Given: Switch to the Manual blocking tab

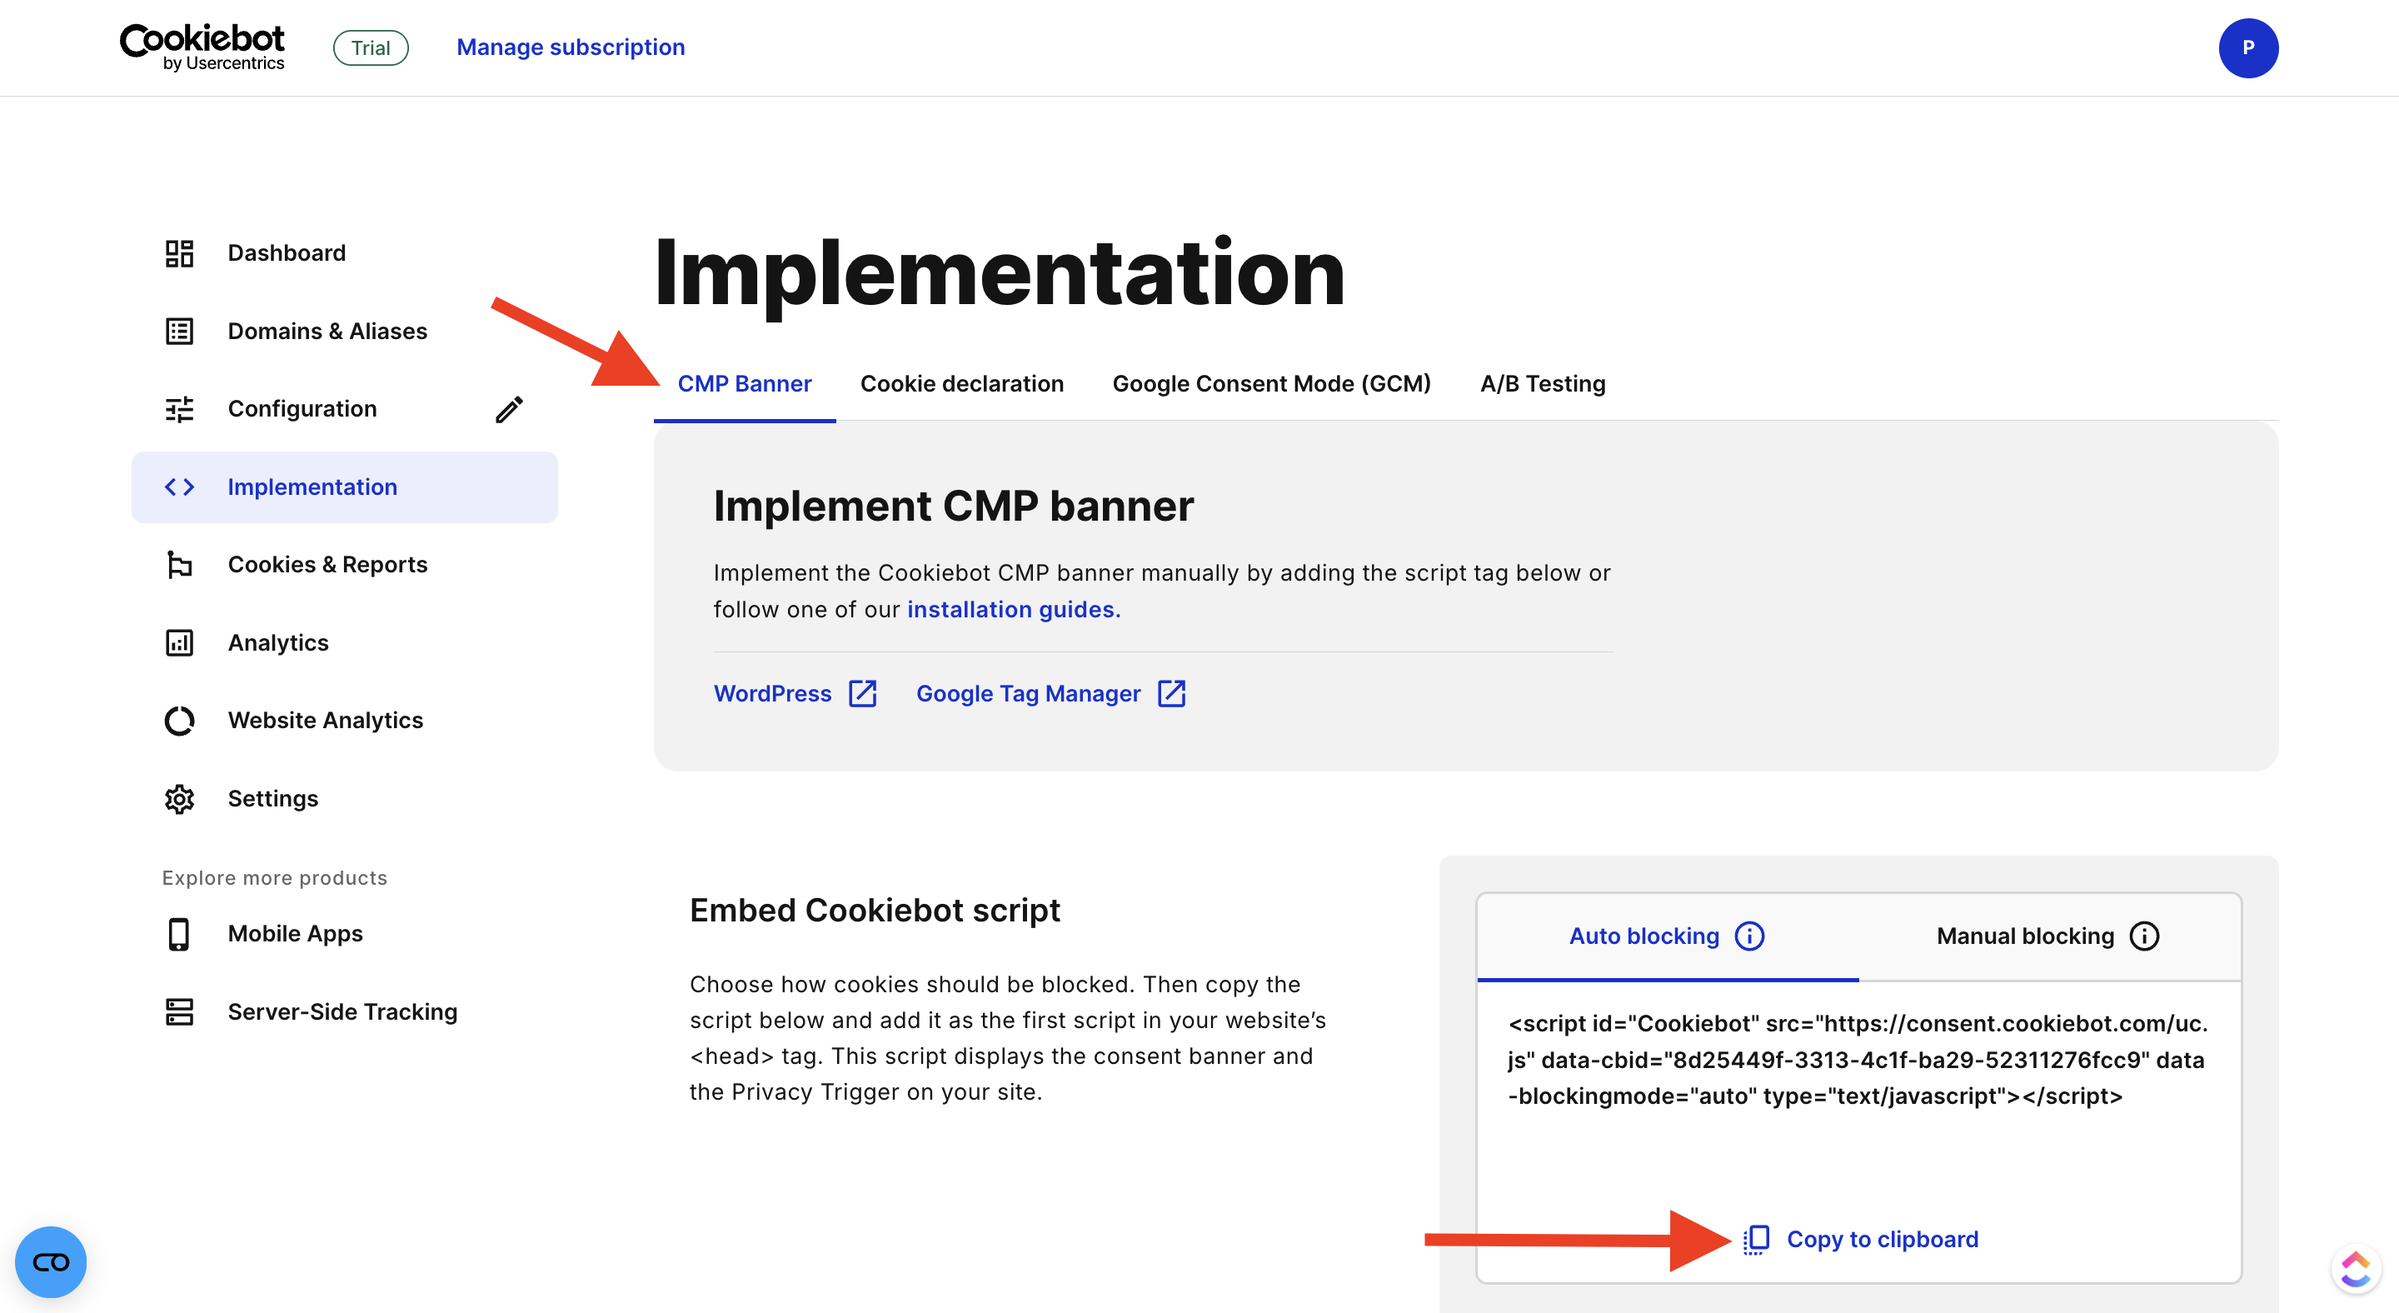Looking at the screenshot, I should (x=2049, y=936).
